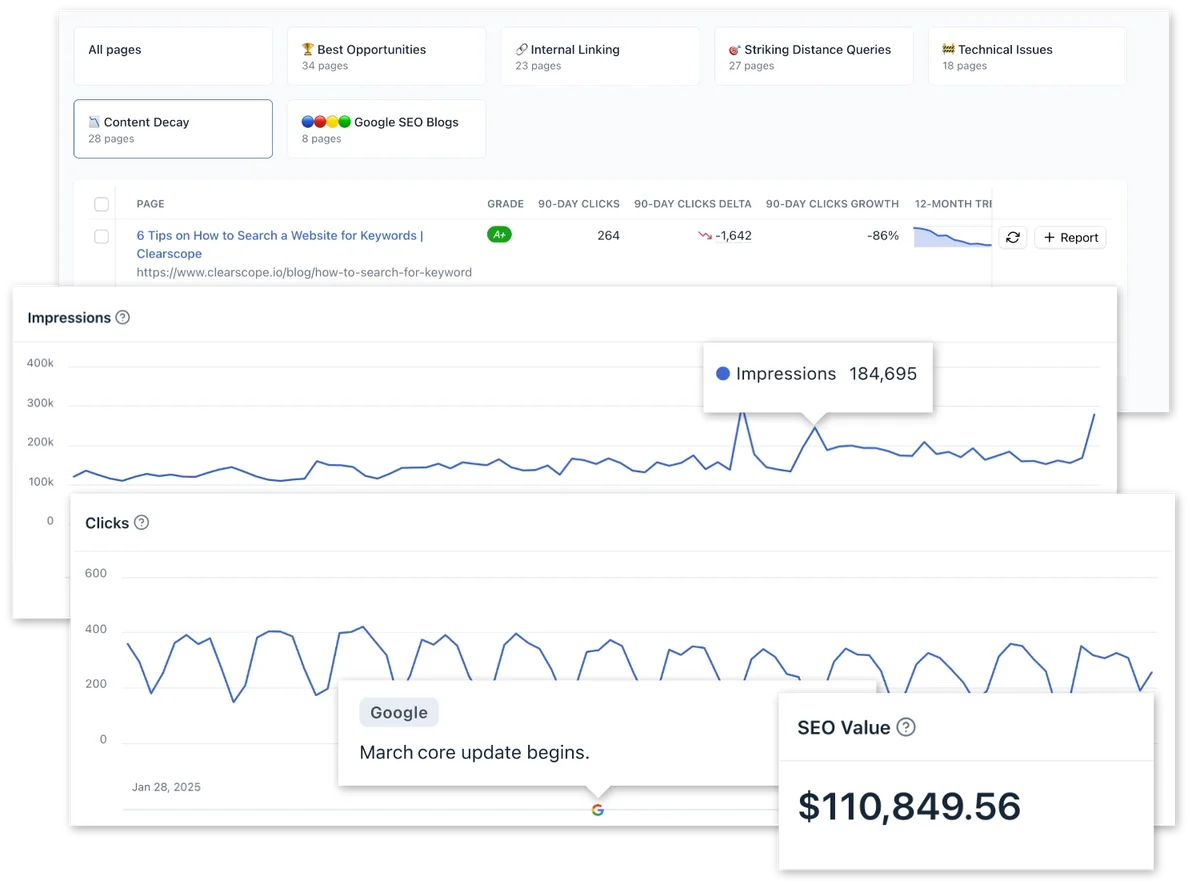Open the SEO Value help tooltip icon
The height and width of the screenshot is (885, 1200).
(906, 728)
